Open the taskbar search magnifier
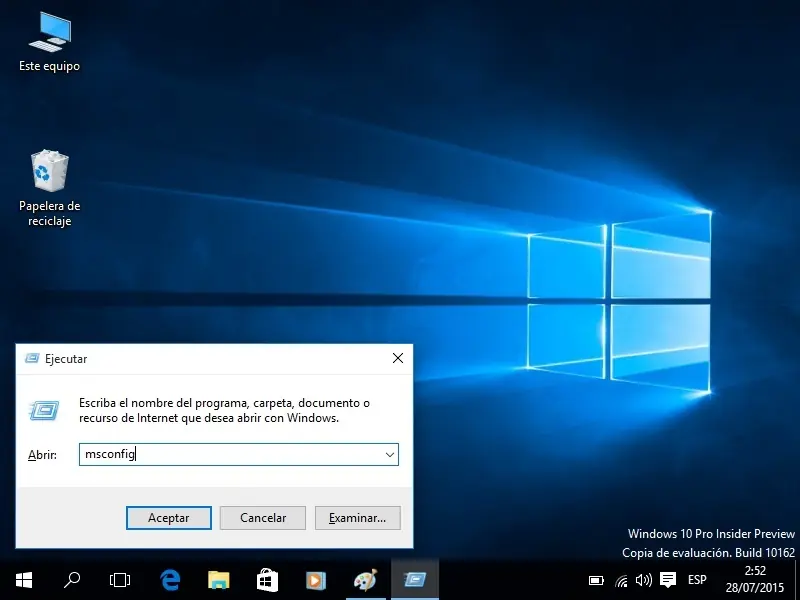 click(x=72, y=580)
